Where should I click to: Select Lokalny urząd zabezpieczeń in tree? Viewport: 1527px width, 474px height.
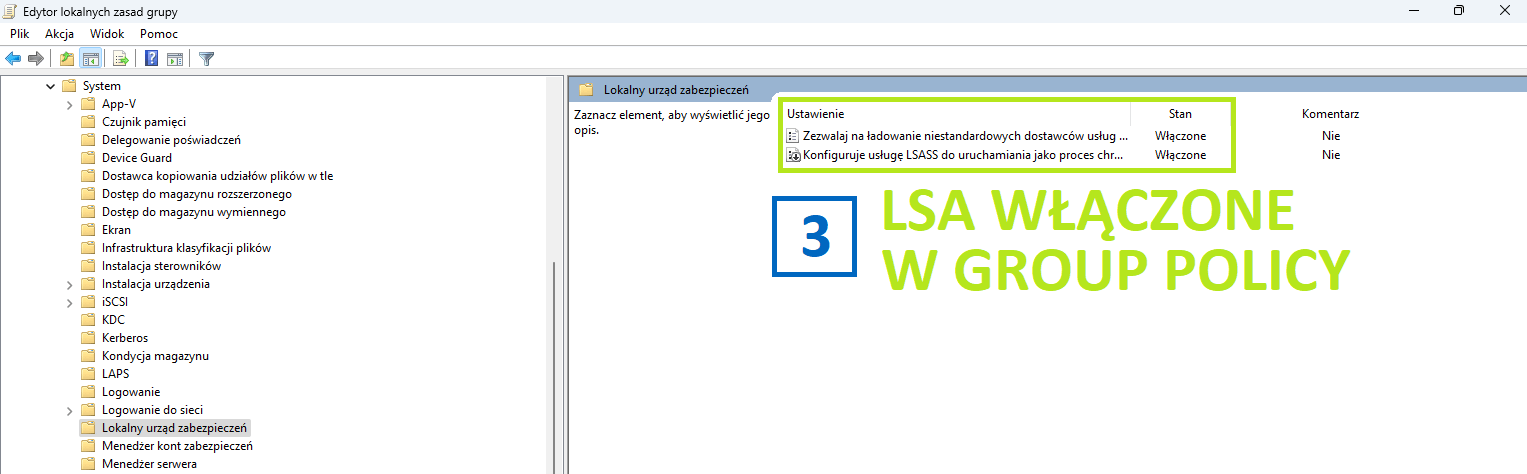point(175,428)
